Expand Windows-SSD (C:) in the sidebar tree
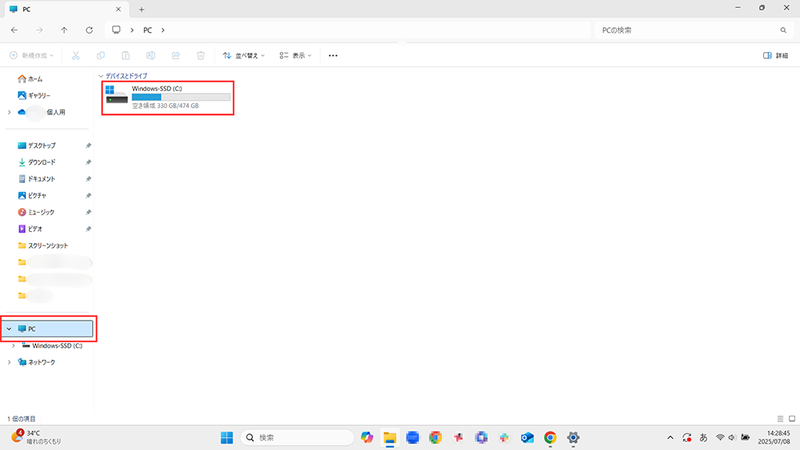Image resolution: width=800 pixels, height=450 pixels. click(13, 345)
